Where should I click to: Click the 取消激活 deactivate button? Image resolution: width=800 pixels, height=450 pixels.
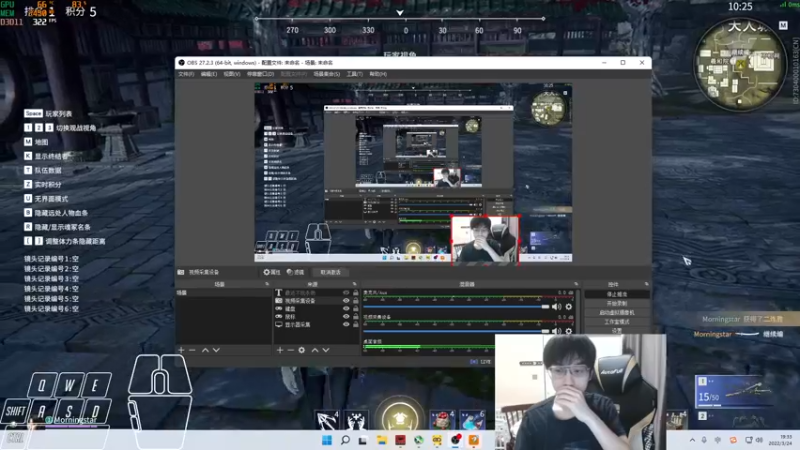coord(330,272)
